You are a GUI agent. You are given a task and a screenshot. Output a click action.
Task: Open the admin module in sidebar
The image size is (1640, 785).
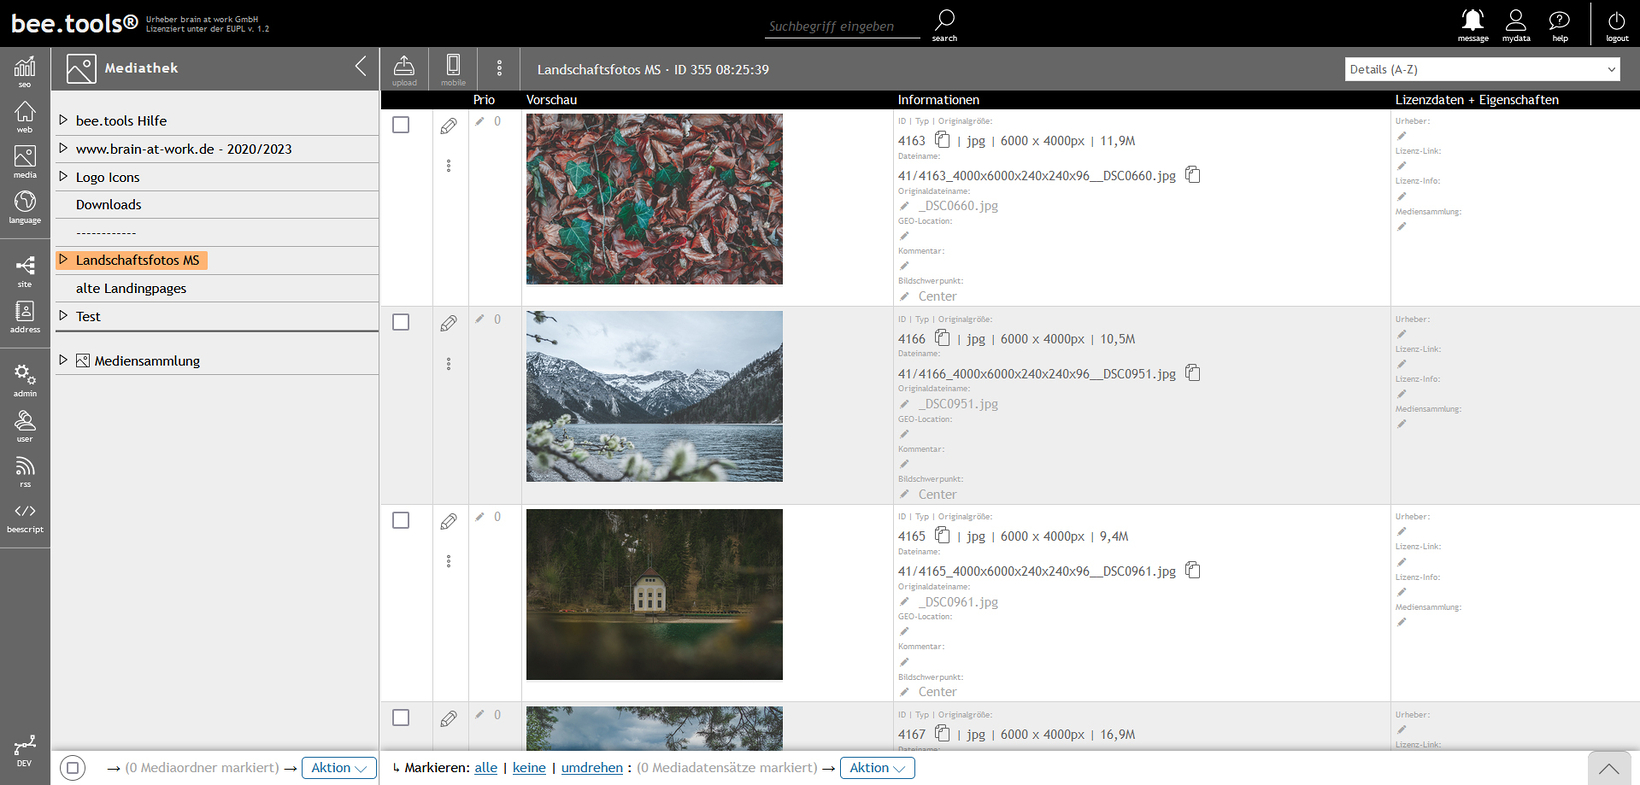point(25,380)
